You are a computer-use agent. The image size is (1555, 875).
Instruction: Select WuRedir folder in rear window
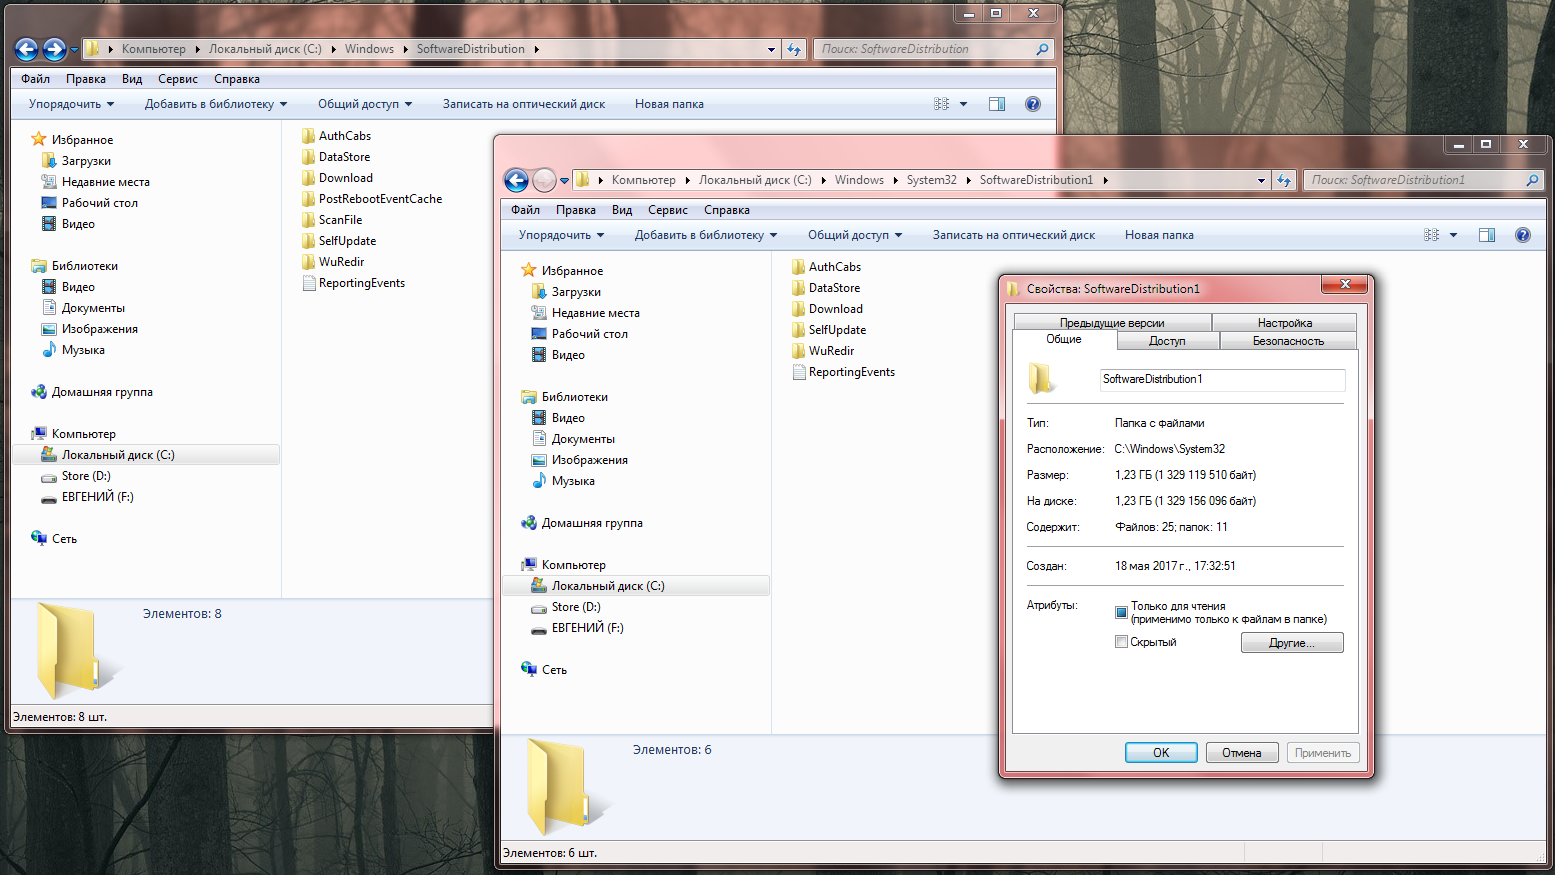point(333,262)
